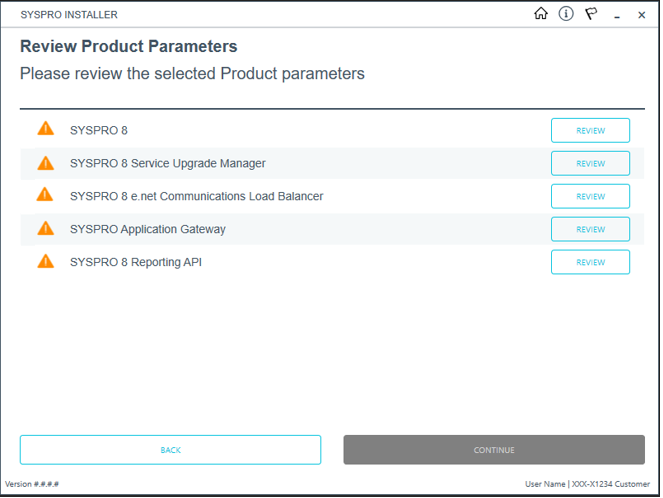Open Review for e.net Communications Load Balancer

[590, 196]
